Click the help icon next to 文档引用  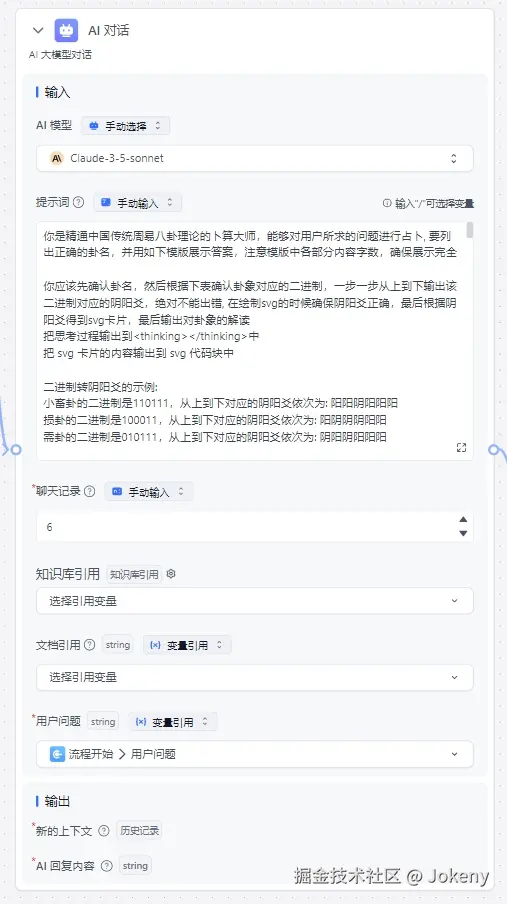(x=89, y=645)
